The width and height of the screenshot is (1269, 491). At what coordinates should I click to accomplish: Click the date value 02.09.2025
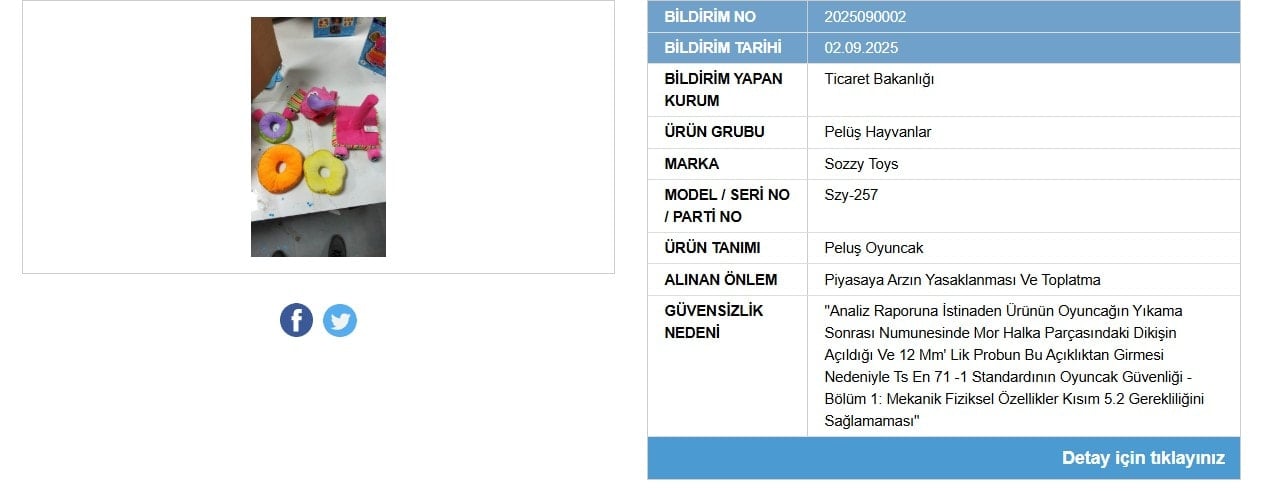coord(862,48)
